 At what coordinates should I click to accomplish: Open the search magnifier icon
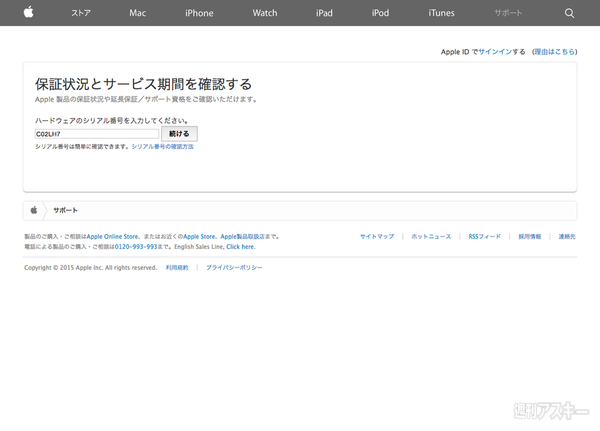click(x=569, y=13)
